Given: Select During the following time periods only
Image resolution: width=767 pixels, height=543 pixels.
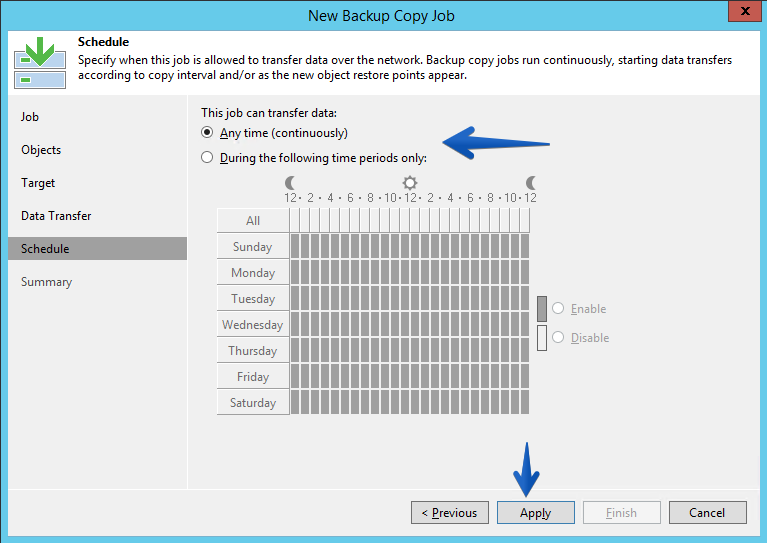Looking at the screenshot, I should click(x=207, y=158).
